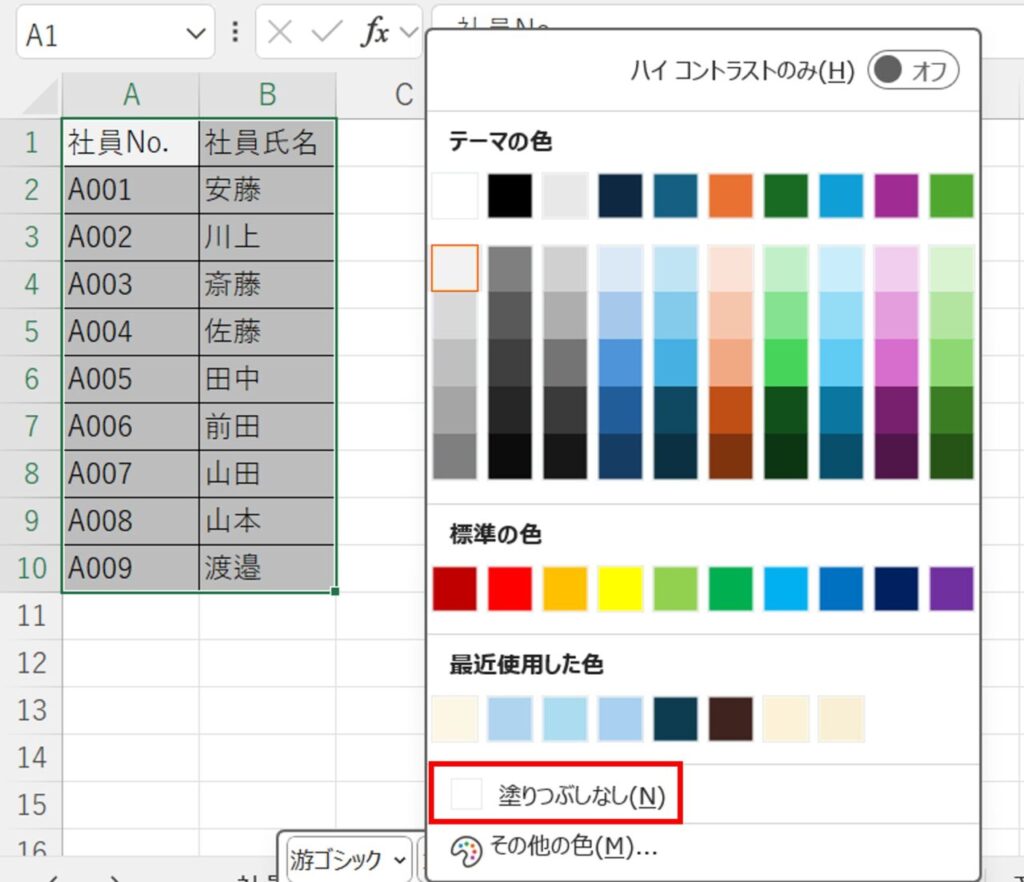The height and width of the screenshot is (882, 1024).
Task: Select standard gold orange color swatch
Action: (565, 589)
